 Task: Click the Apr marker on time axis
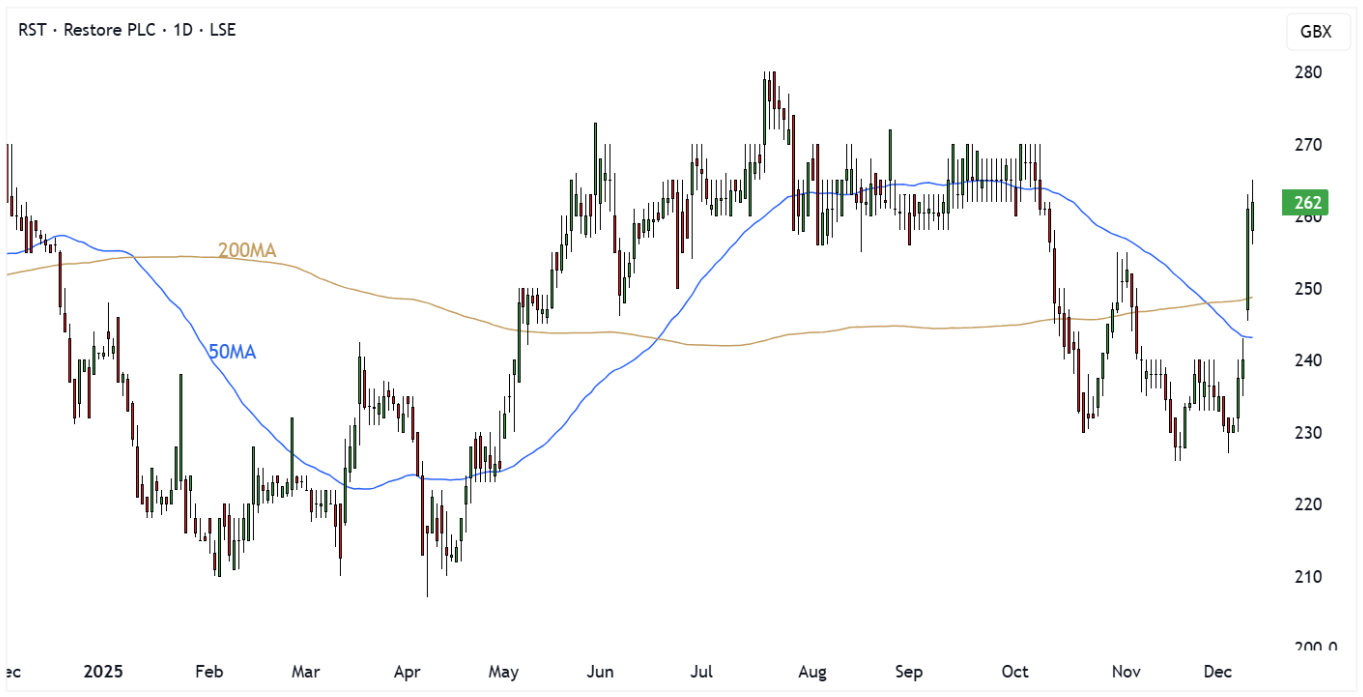(407, 671)
